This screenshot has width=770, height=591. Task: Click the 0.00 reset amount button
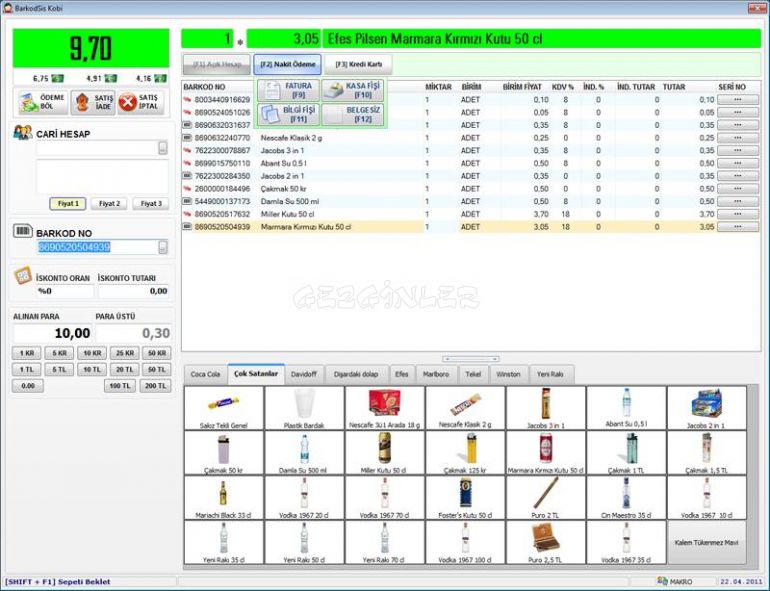(x=28, y=386)
